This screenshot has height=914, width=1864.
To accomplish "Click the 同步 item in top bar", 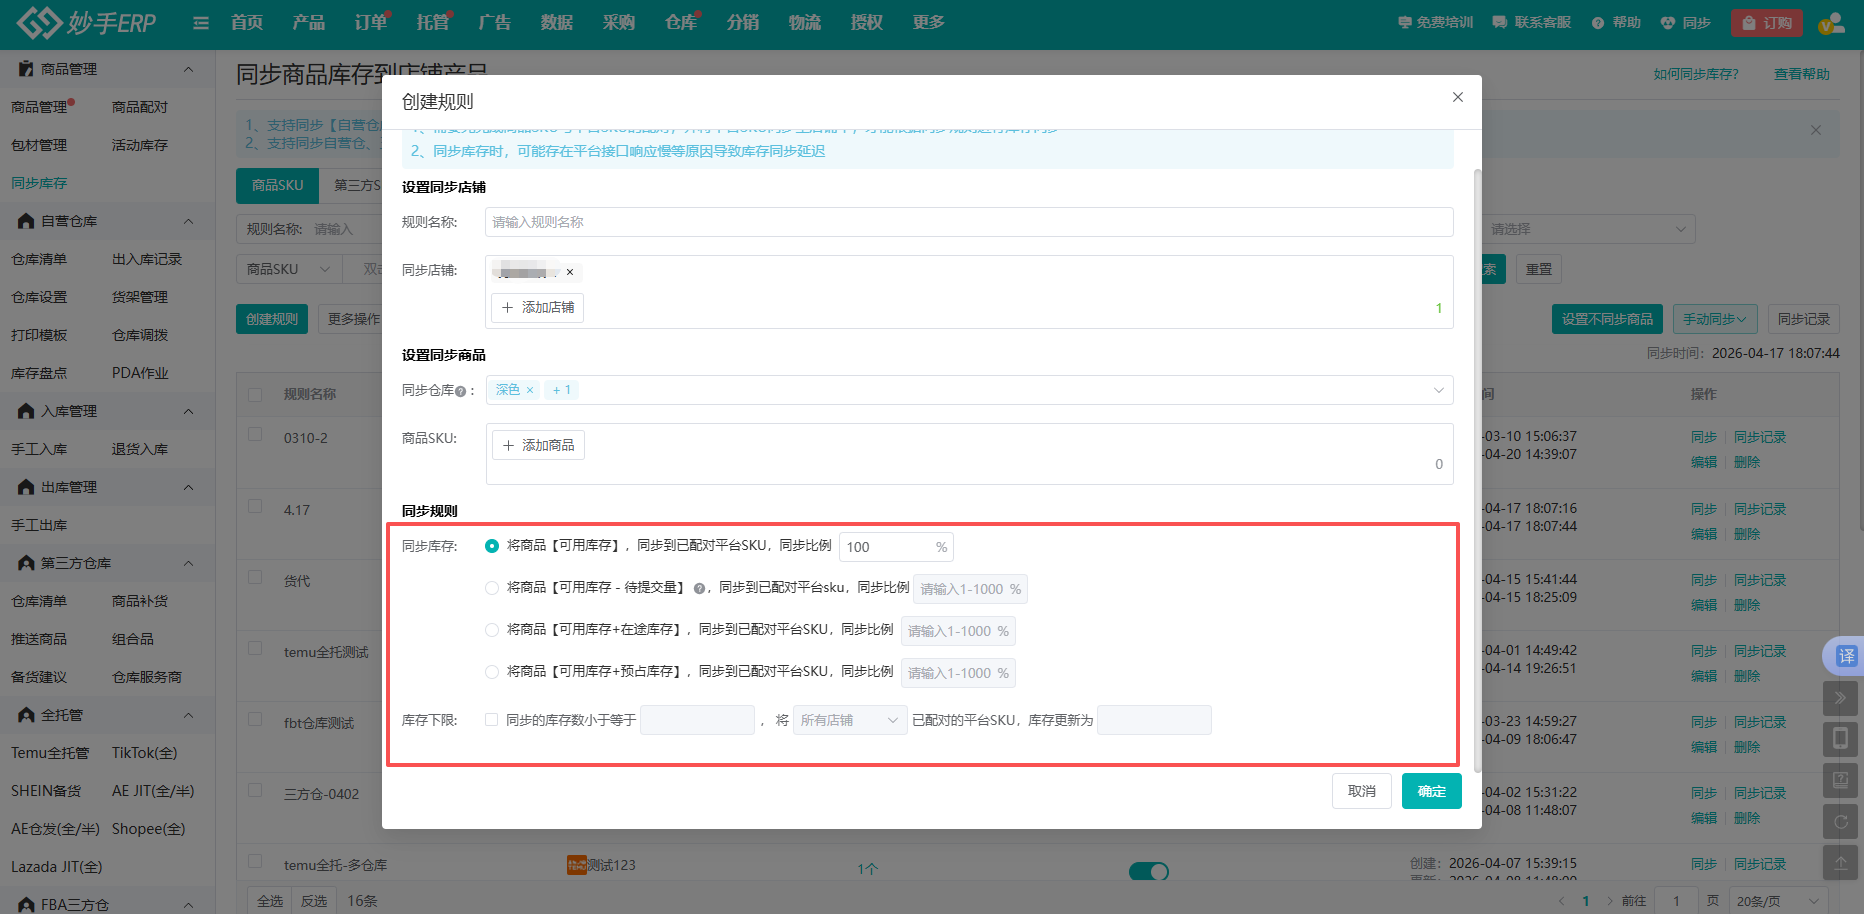I will tap(1685, 22).
